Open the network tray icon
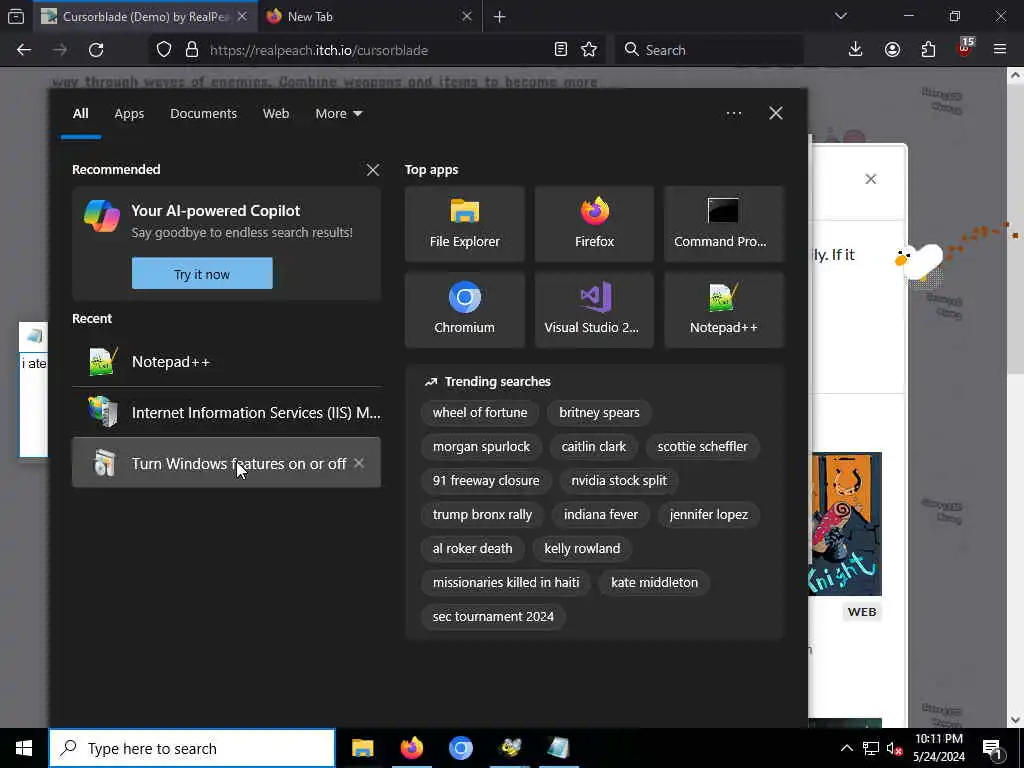Viewport: 1024px width, 768px height. pyautogui.click(x=871, y=748)
